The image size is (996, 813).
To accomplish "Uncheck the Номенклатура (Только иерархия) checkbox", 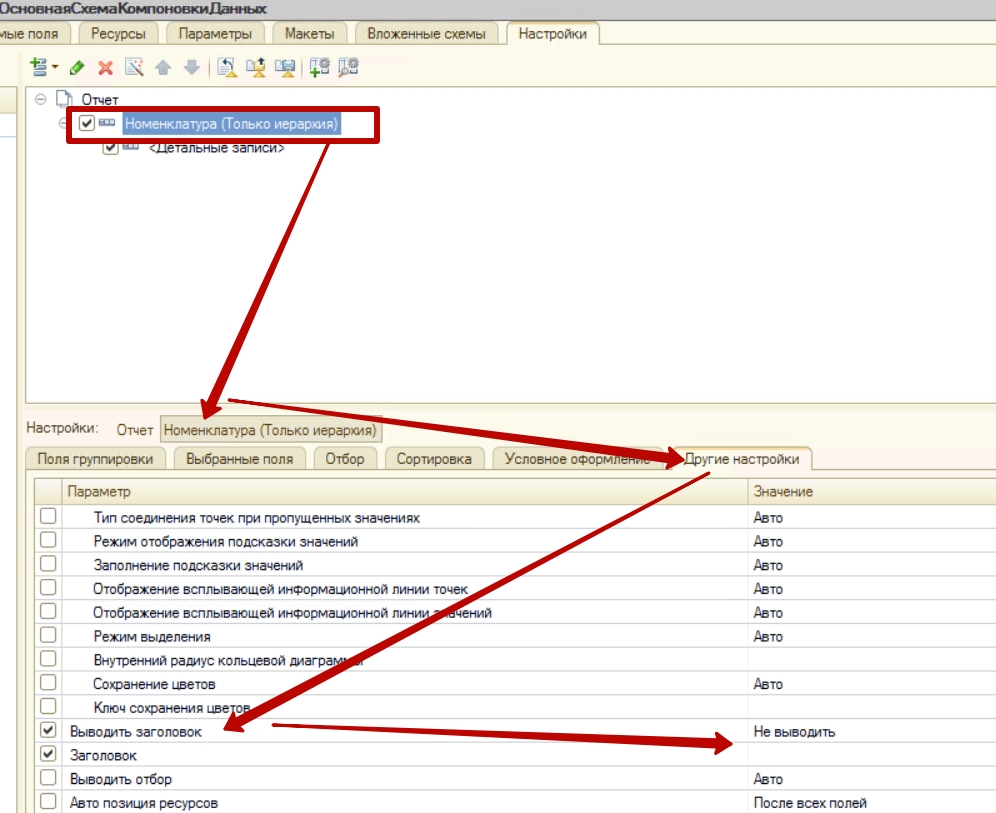I will coord(87,124).
